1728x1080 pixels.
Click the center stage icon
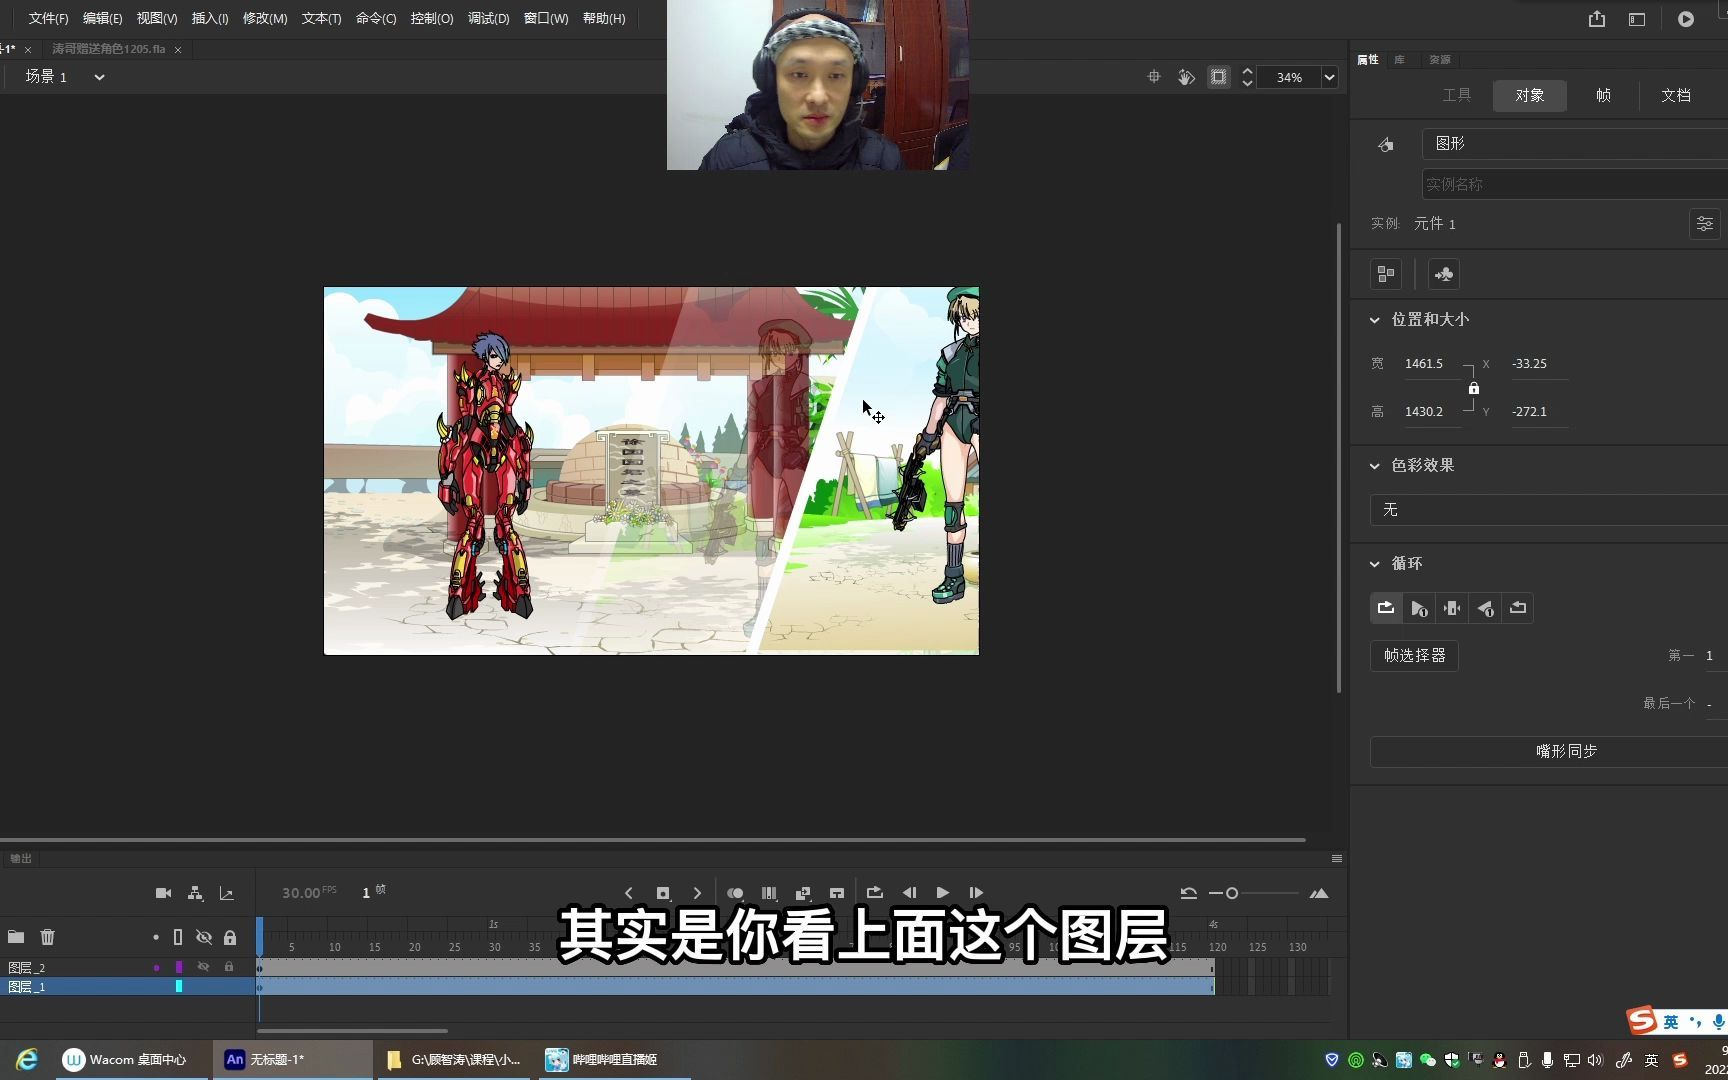point(1154,77)
